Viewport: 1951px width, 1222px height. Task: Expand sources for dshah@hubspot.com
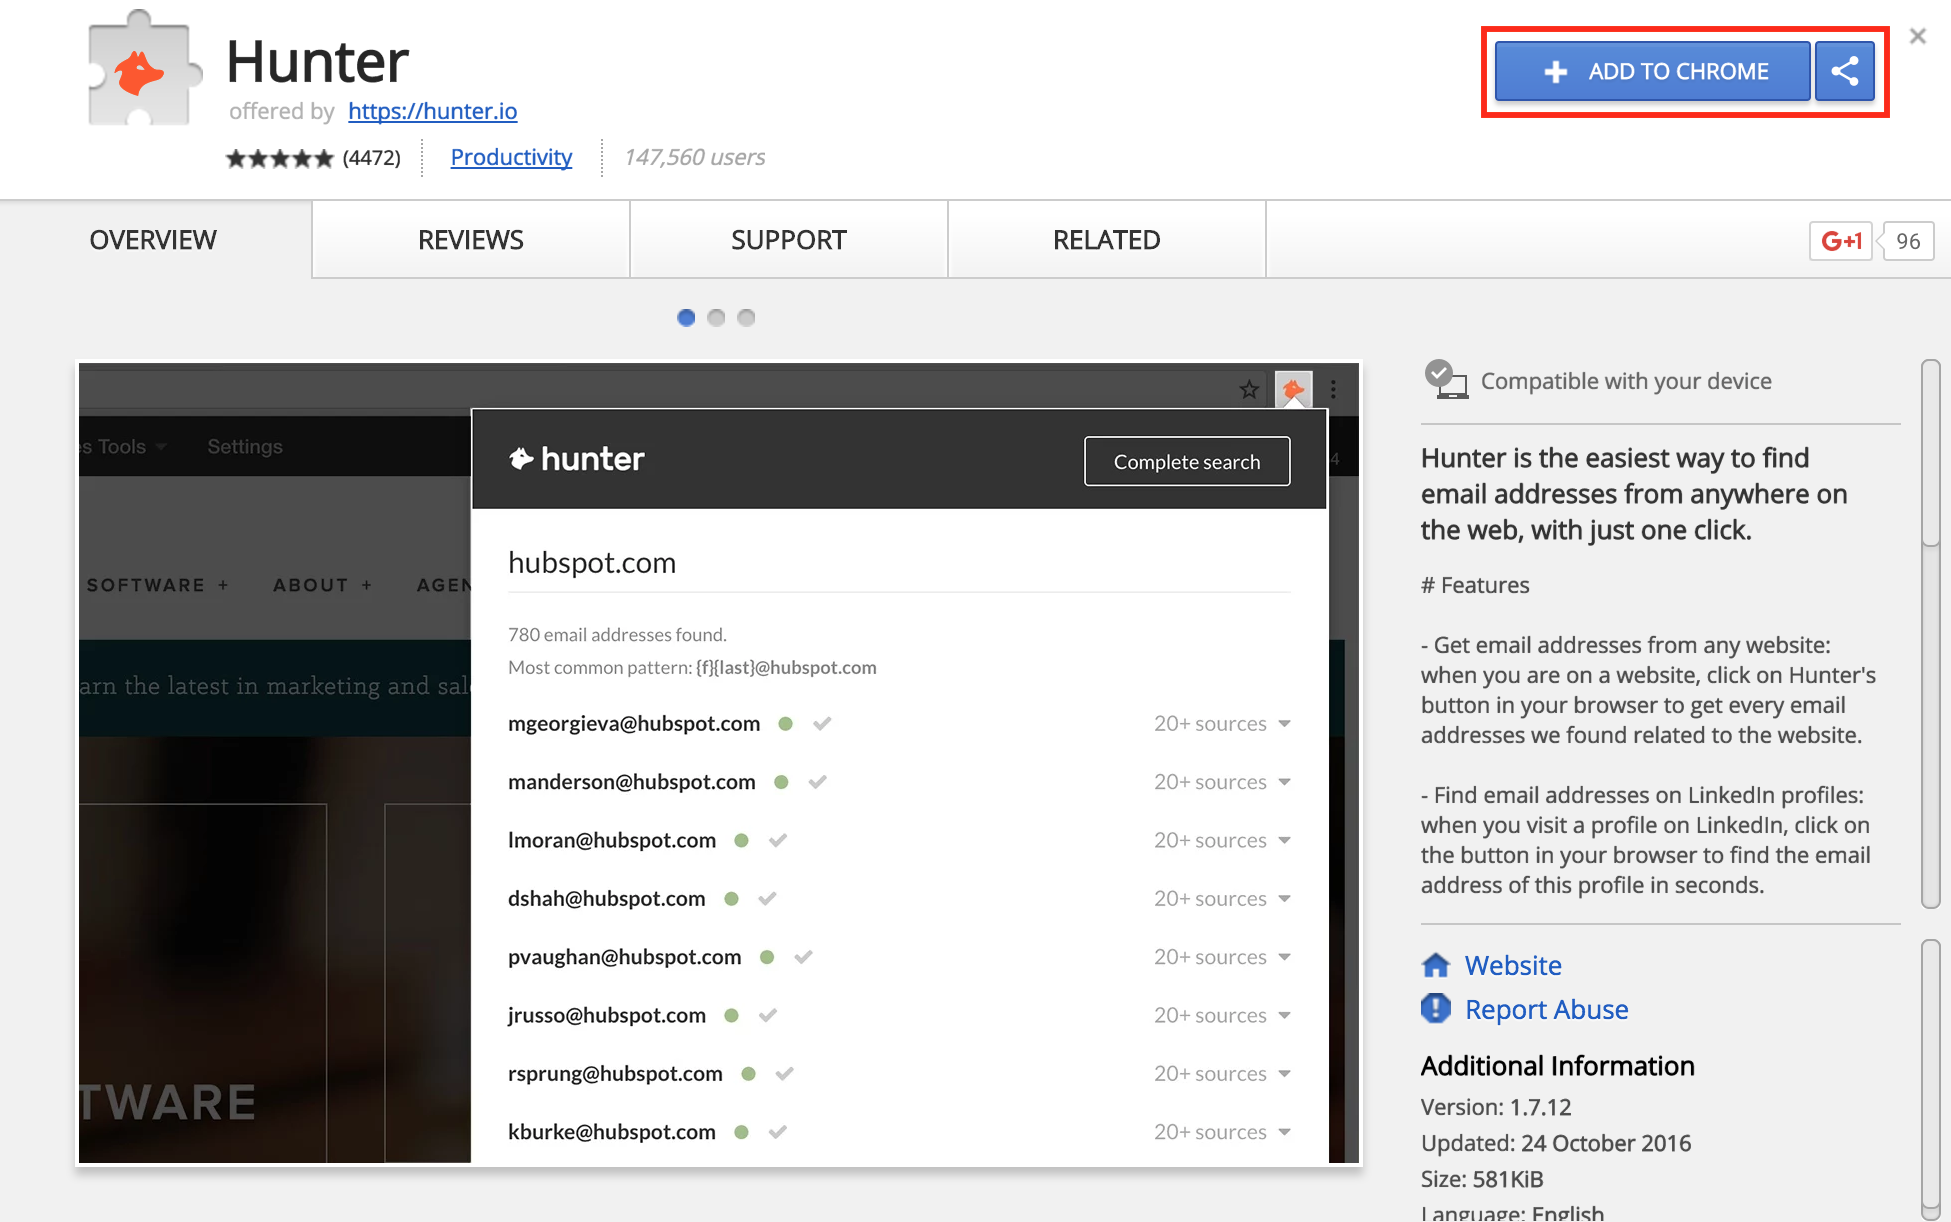pyautogui.click(x=1222, y=899)
